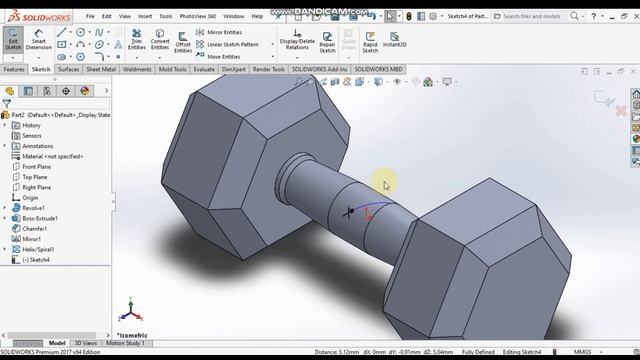Select the Arc sketch tool
The width and height of the screenshot is (640, 360).
(x=80, y=44)
